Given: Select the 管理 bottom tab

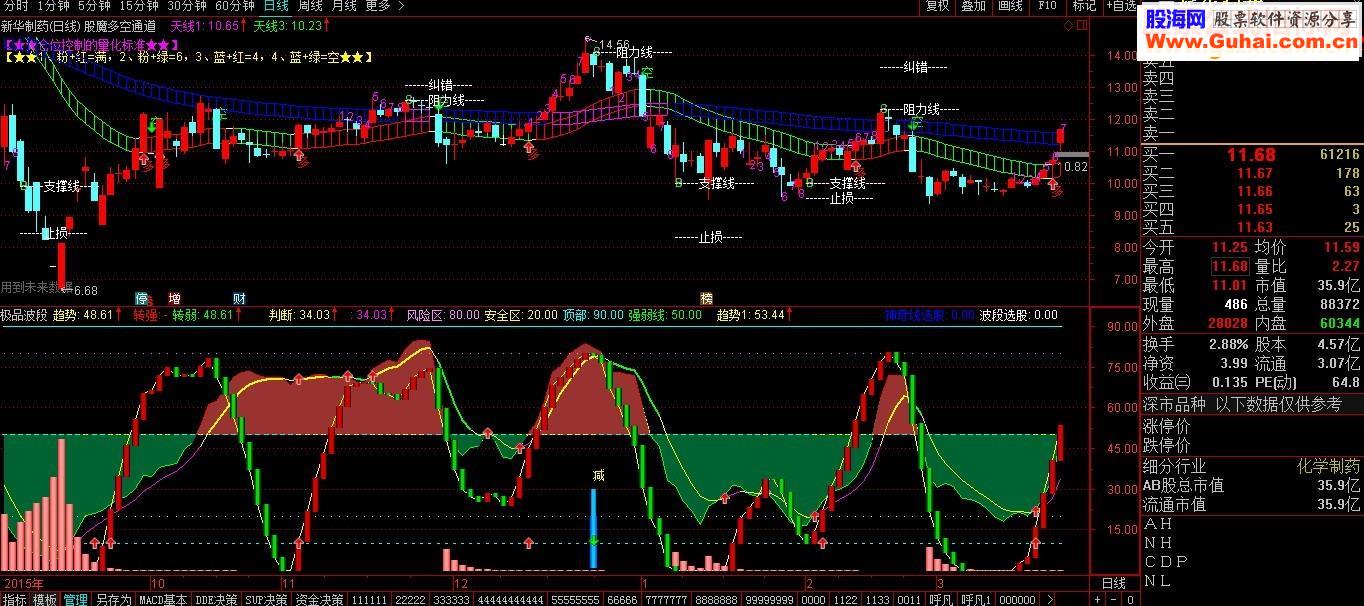Looking at the screenshot, I should (76, 599).
